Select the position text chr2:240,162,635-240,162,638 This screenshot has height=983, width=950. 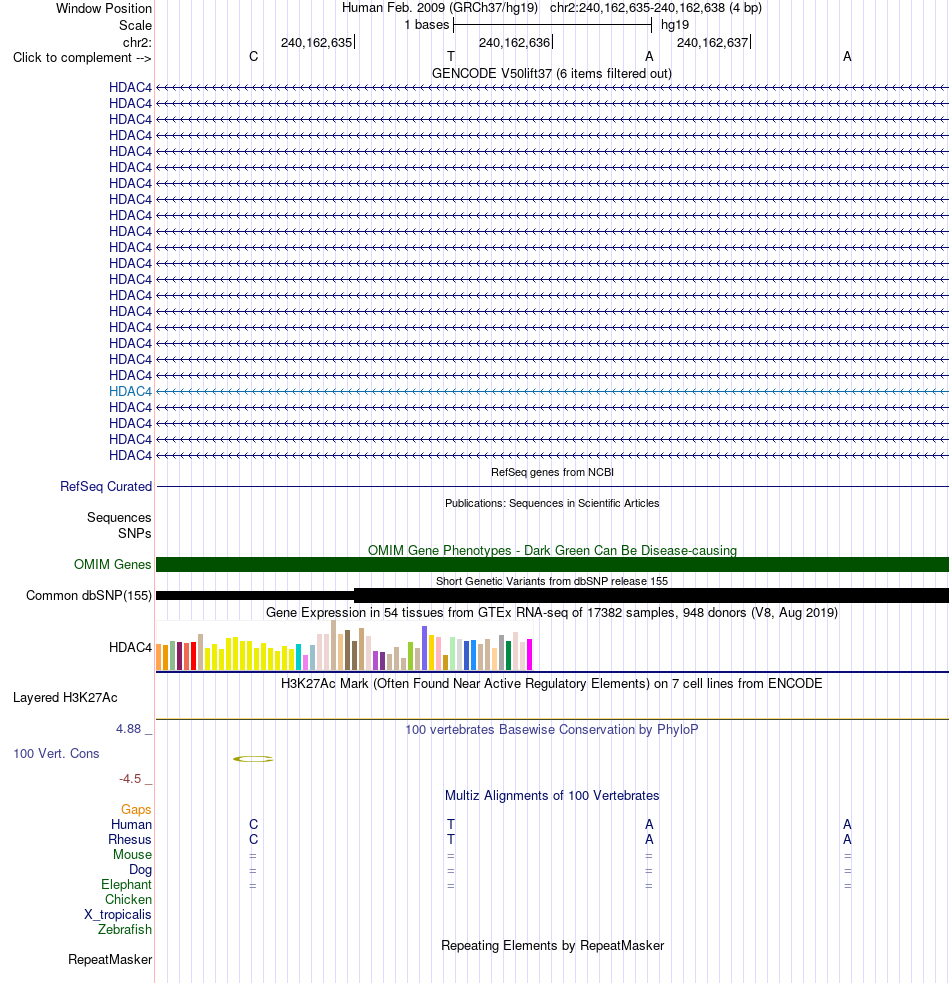pos(637,8)
